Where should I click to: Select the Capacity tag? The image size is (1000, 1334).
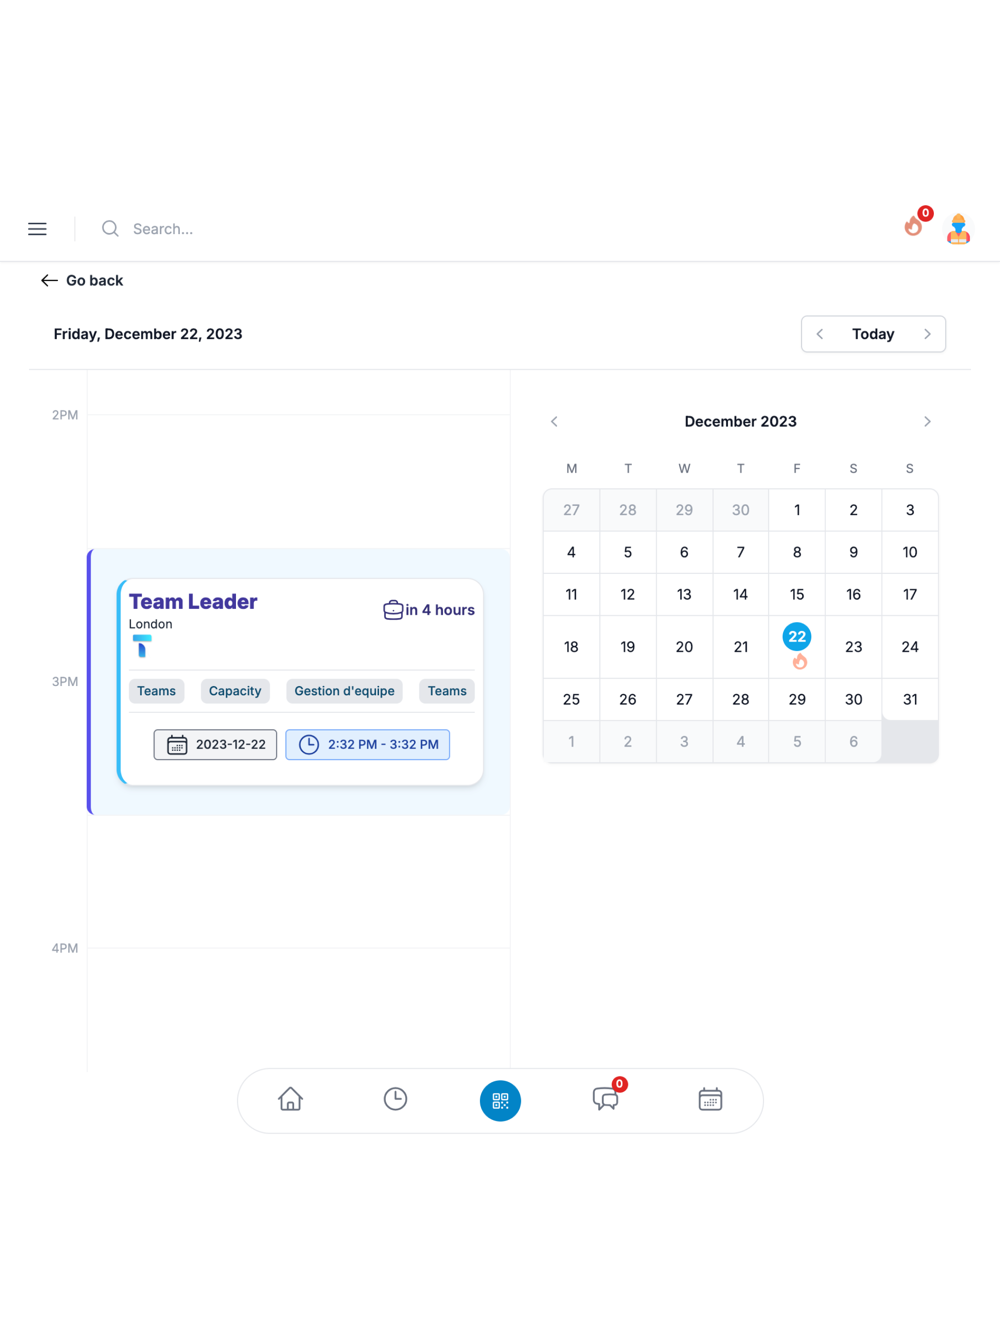235,691
